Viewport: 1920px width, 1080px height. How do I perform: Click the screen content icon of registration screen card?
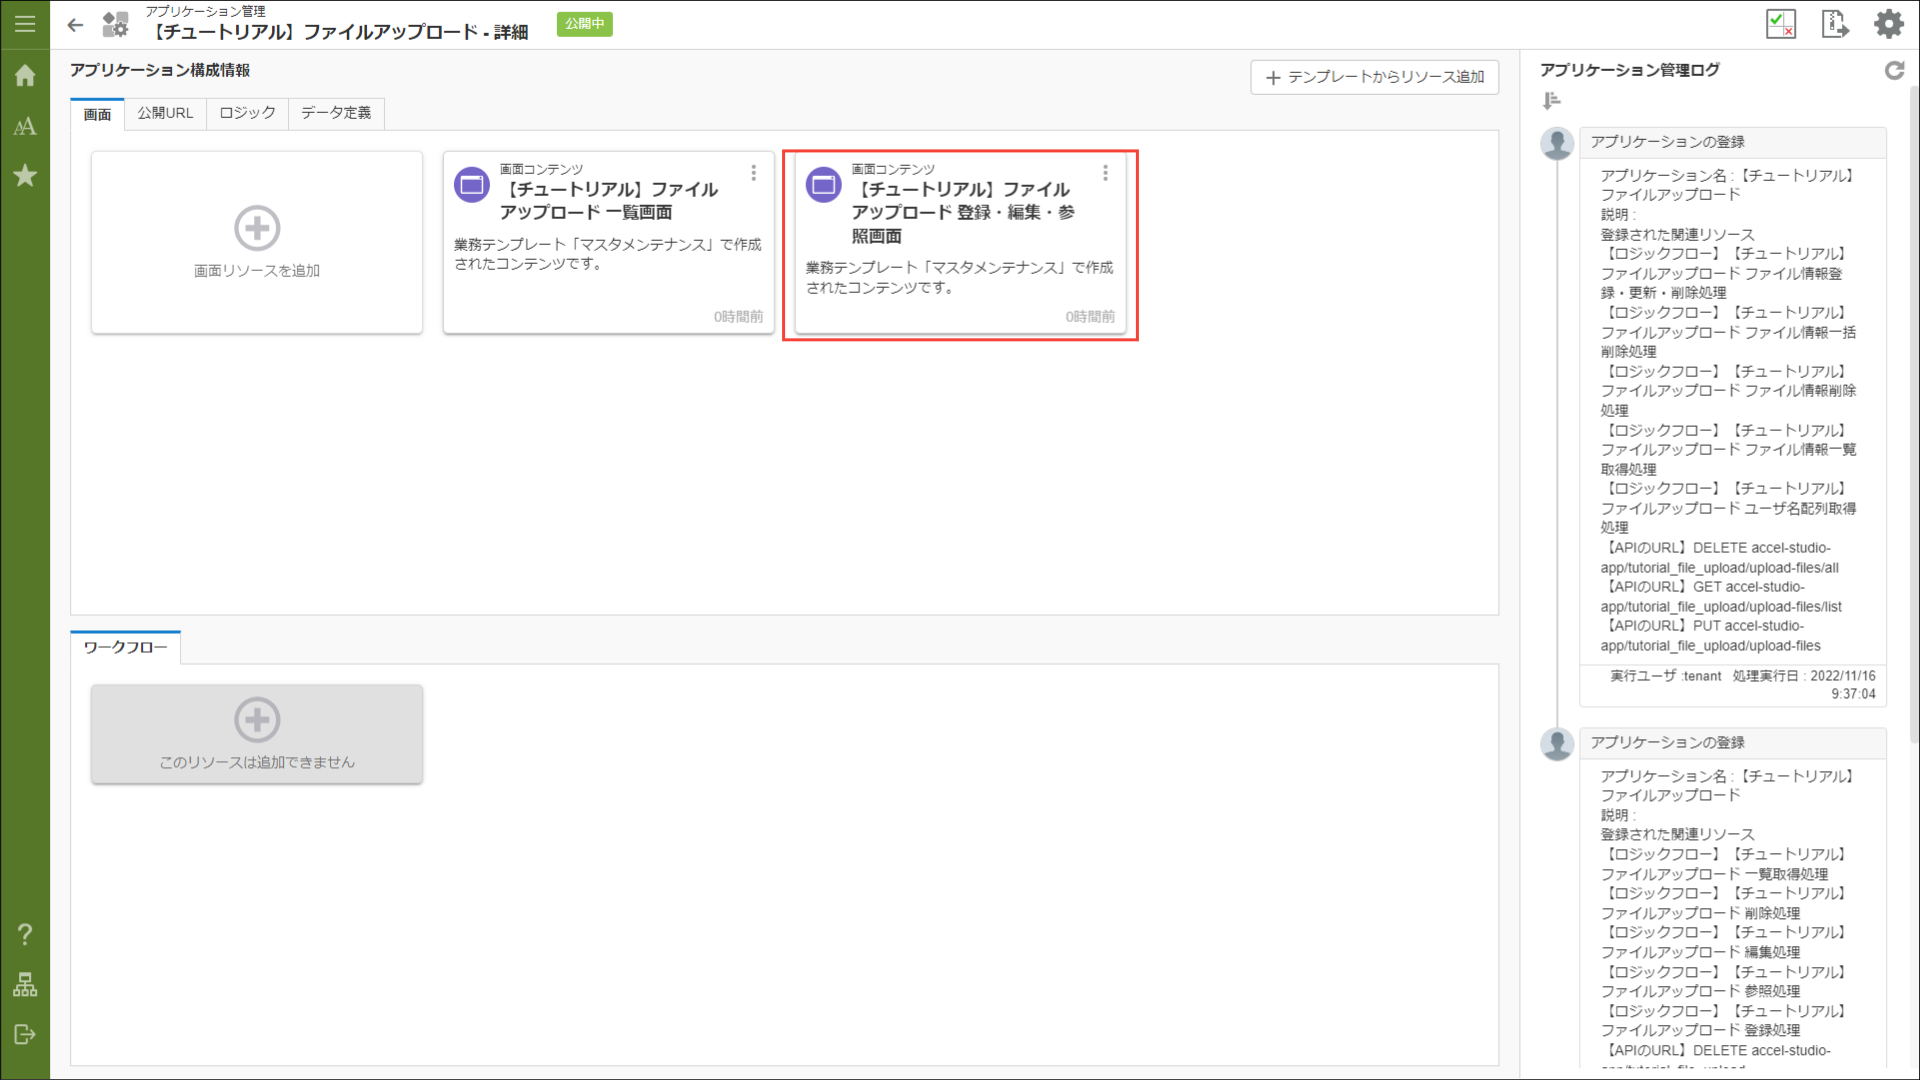(824, 185)
